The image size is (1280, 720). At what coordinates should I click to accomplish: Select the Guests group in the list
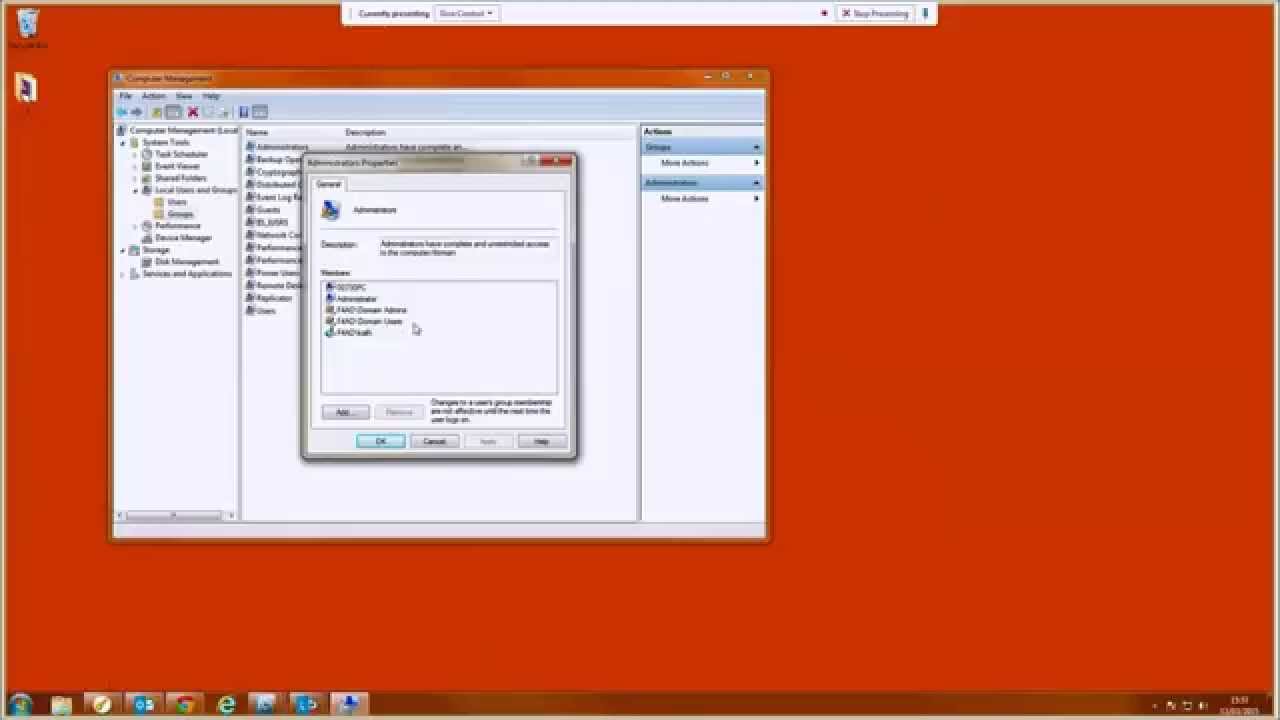[264, 210]
